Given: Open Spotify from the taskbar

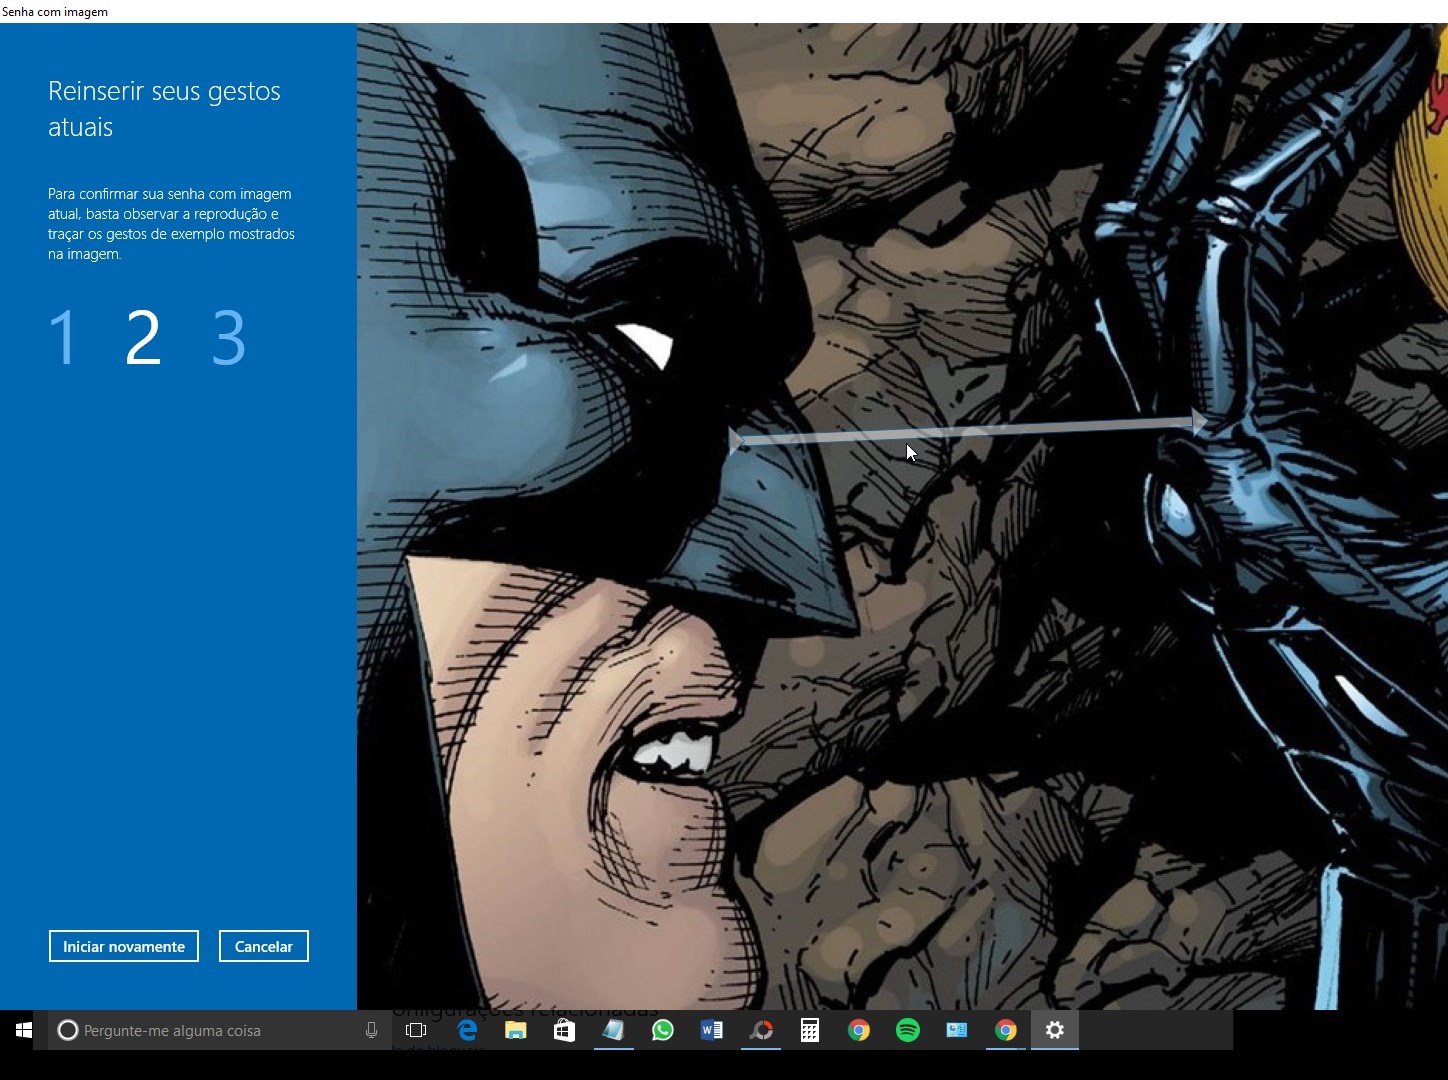Looking at the screenshot, I should [908, 1030].
